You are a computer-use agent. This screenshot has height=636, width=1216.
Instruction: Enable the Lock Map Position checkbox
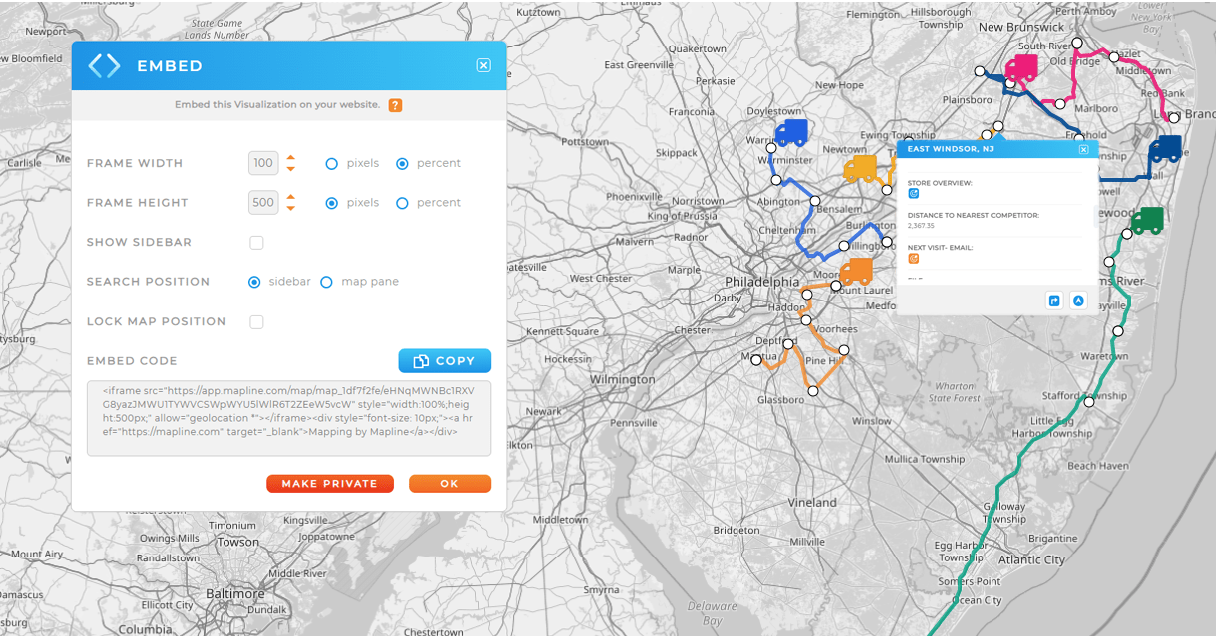[x=256, y=321]
